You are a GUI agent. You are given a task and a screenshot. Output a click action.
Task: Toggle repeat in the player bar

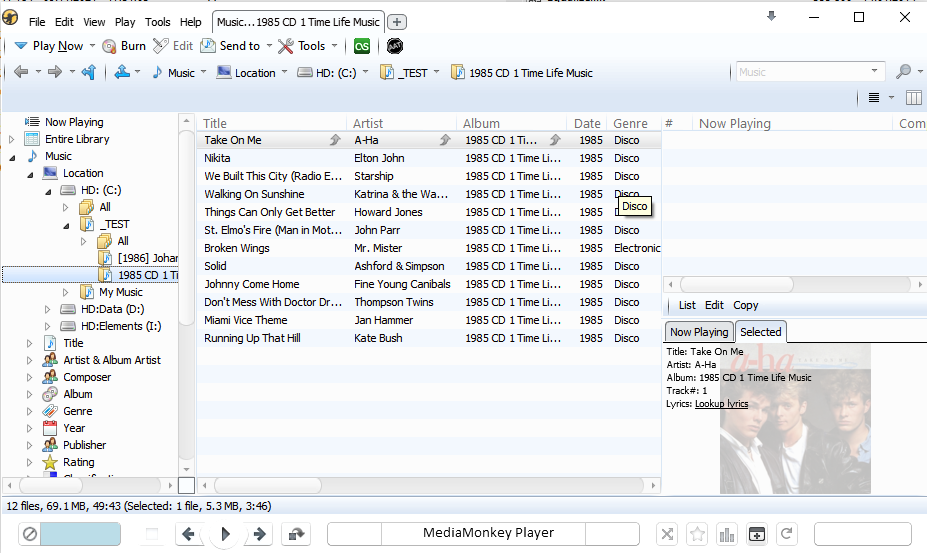tap(787, 534)
